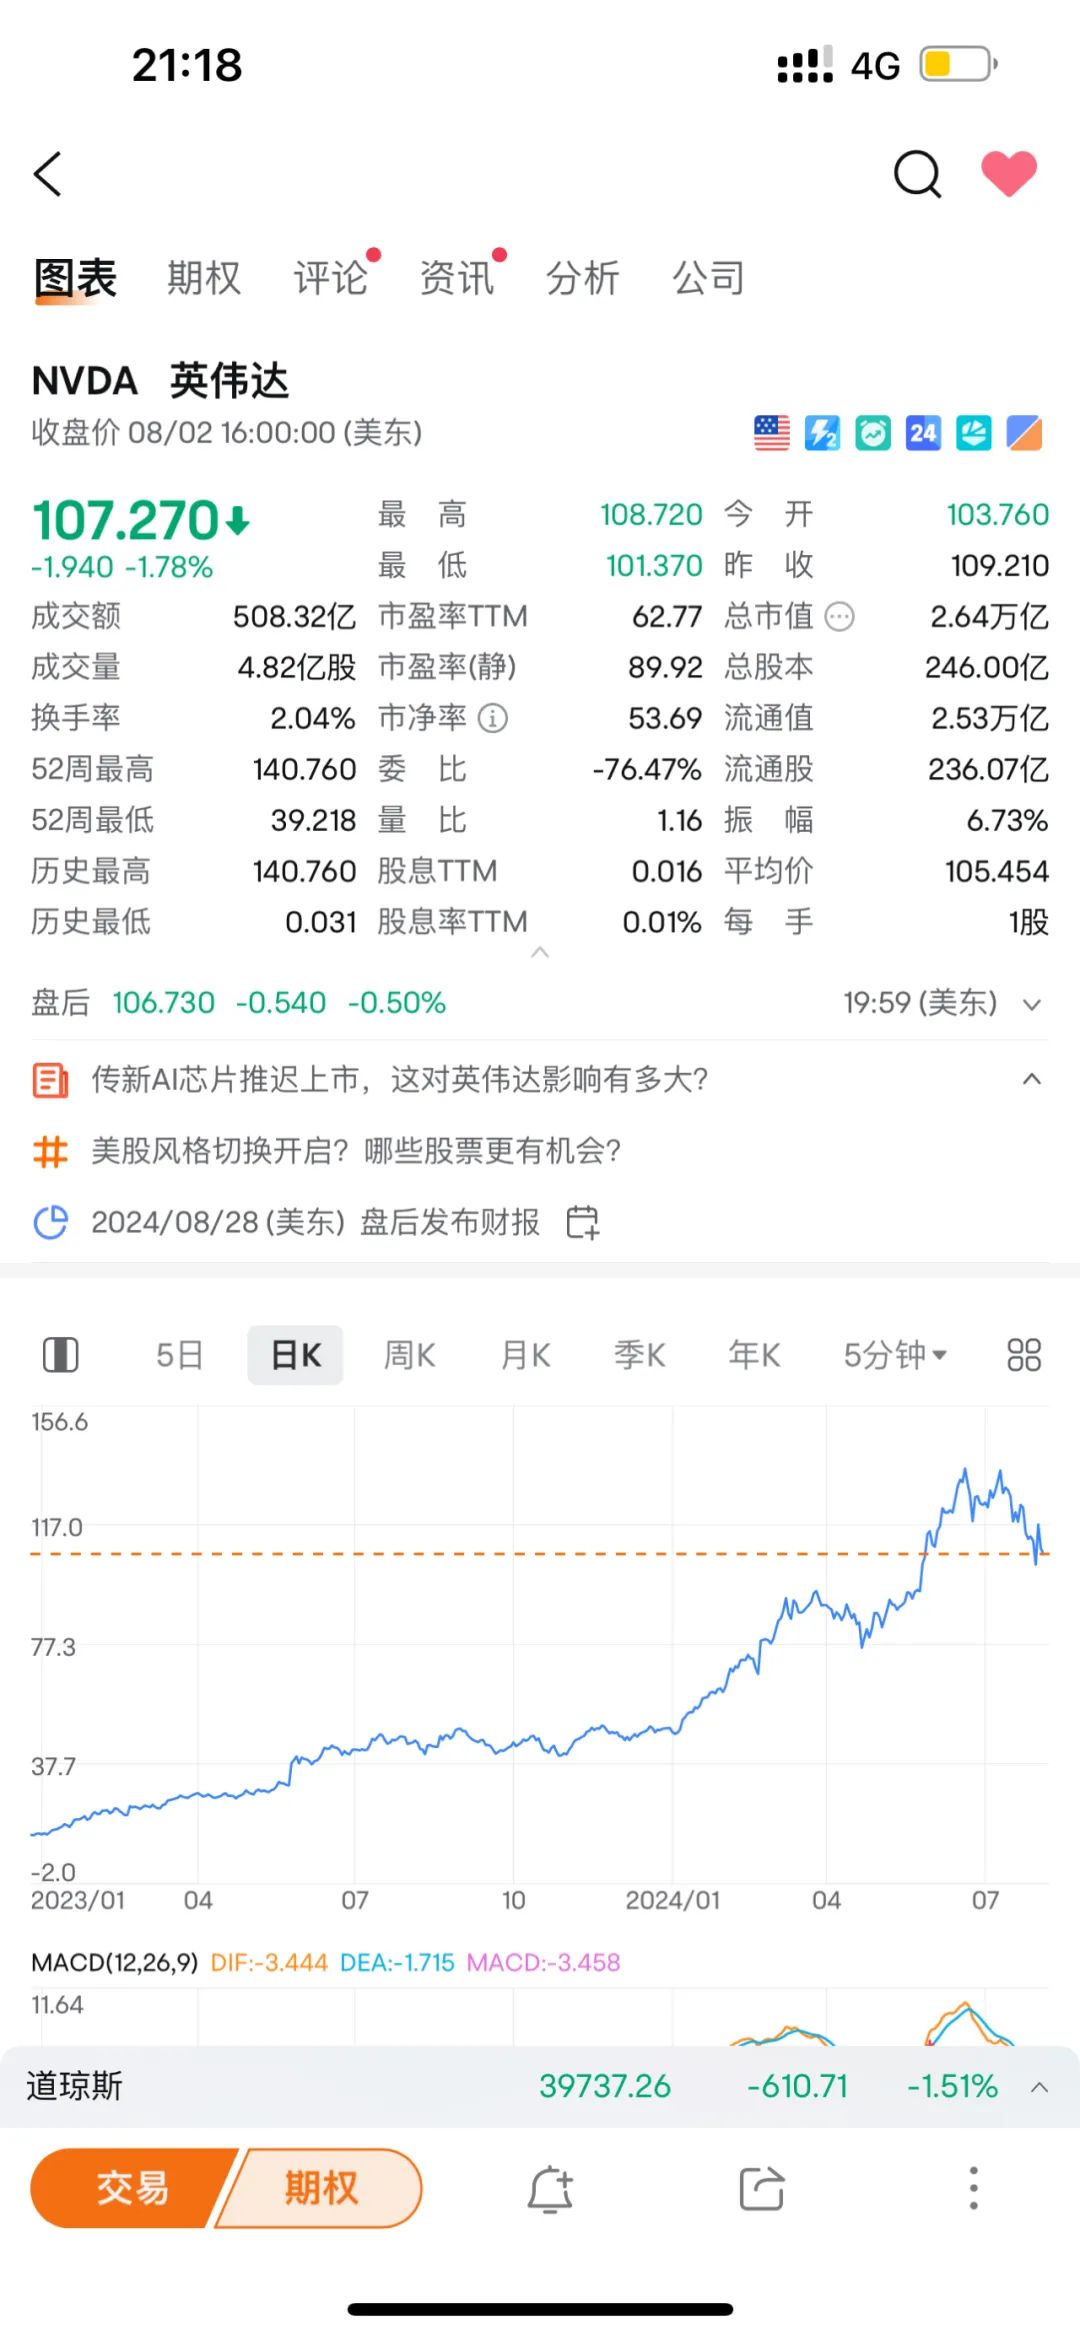Tap the 52周最高 value 140.760
This screenshot has width=1080, height=2336.
tap(304, 769)
